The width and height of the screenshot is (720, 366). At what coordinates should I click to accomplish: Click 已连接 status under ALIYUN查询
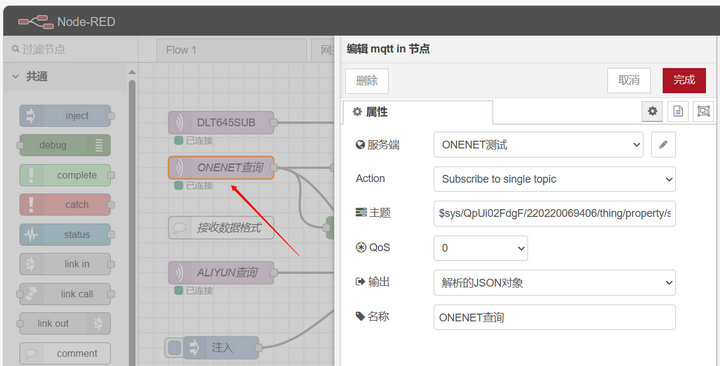(194, 291)
